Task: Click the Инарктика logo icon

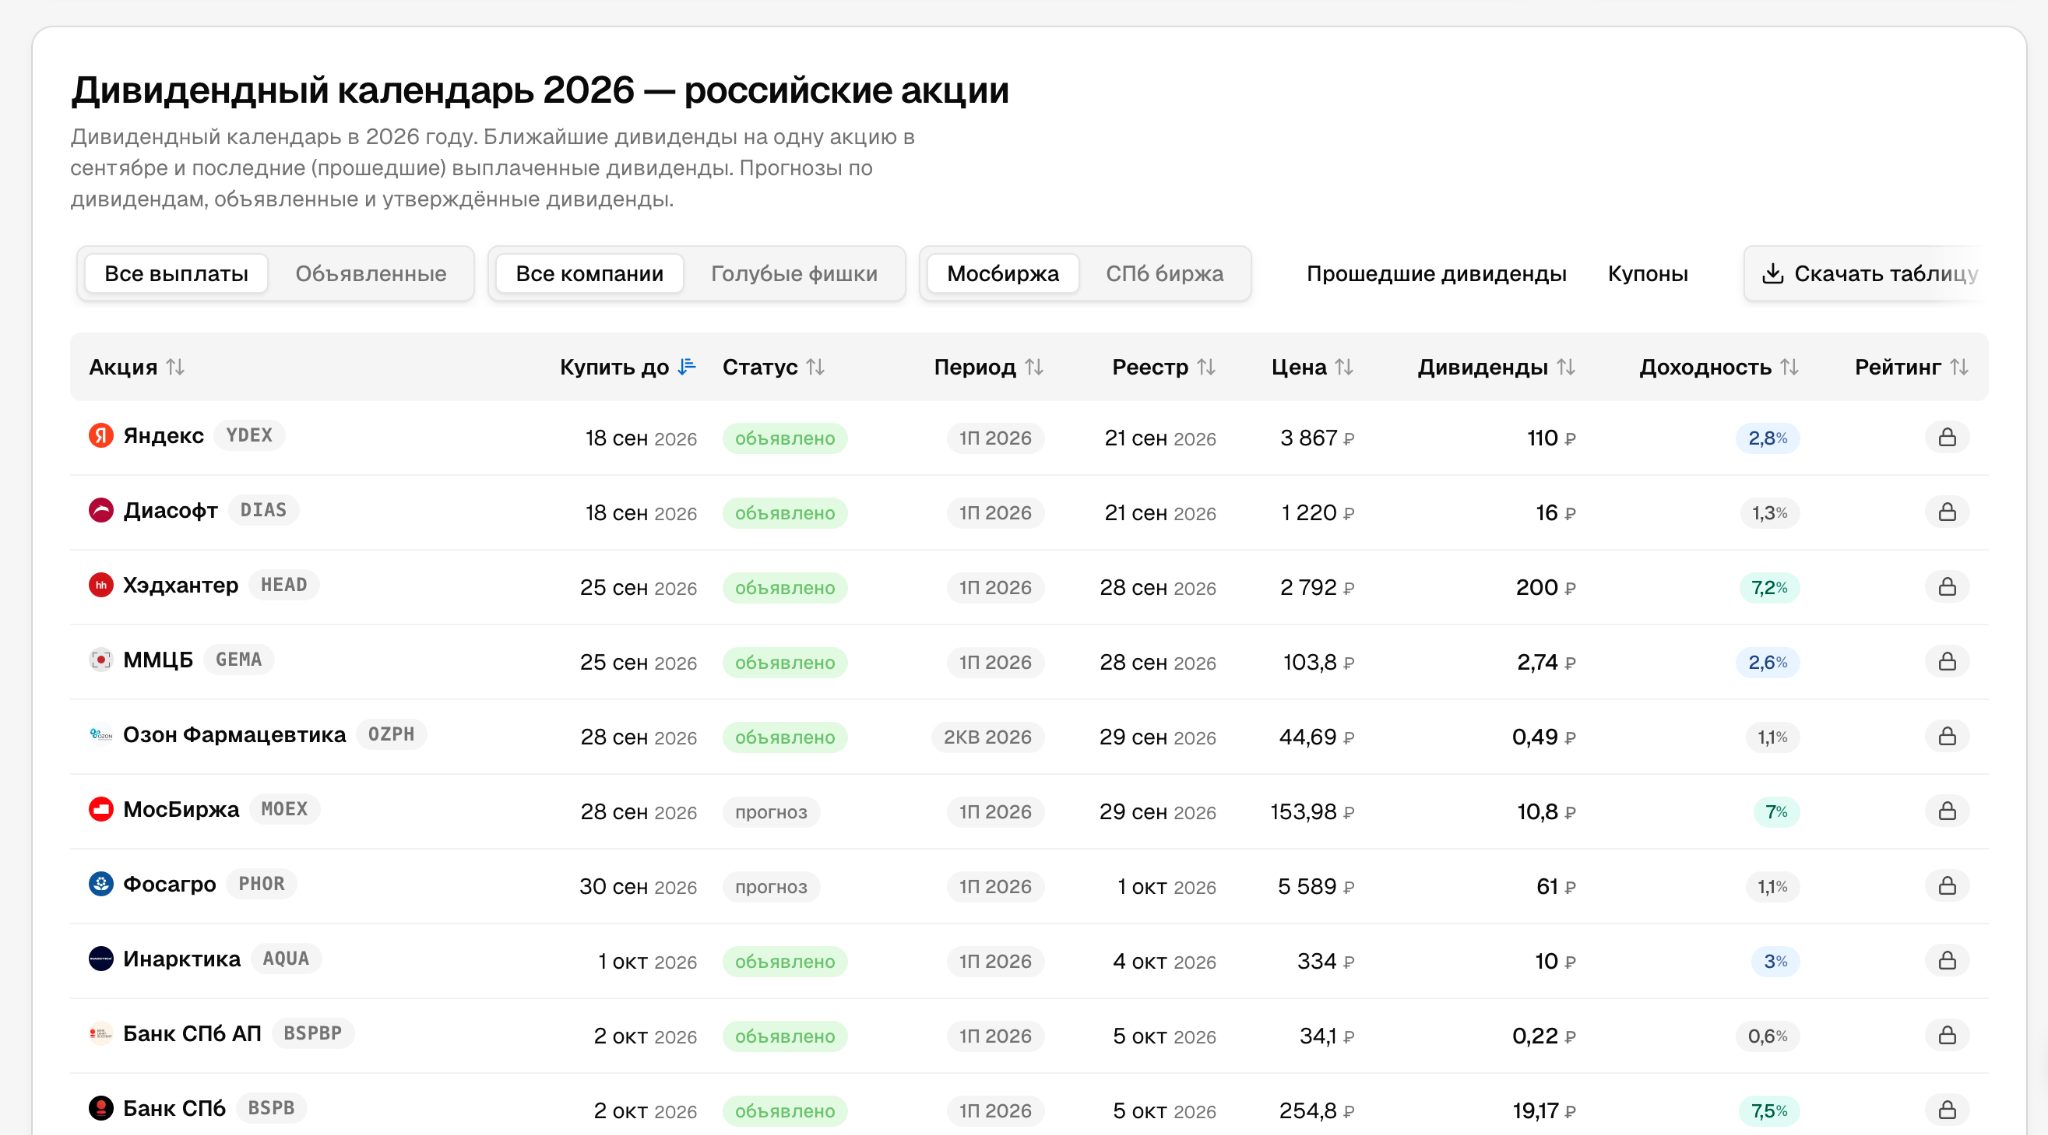Action: 101,959
